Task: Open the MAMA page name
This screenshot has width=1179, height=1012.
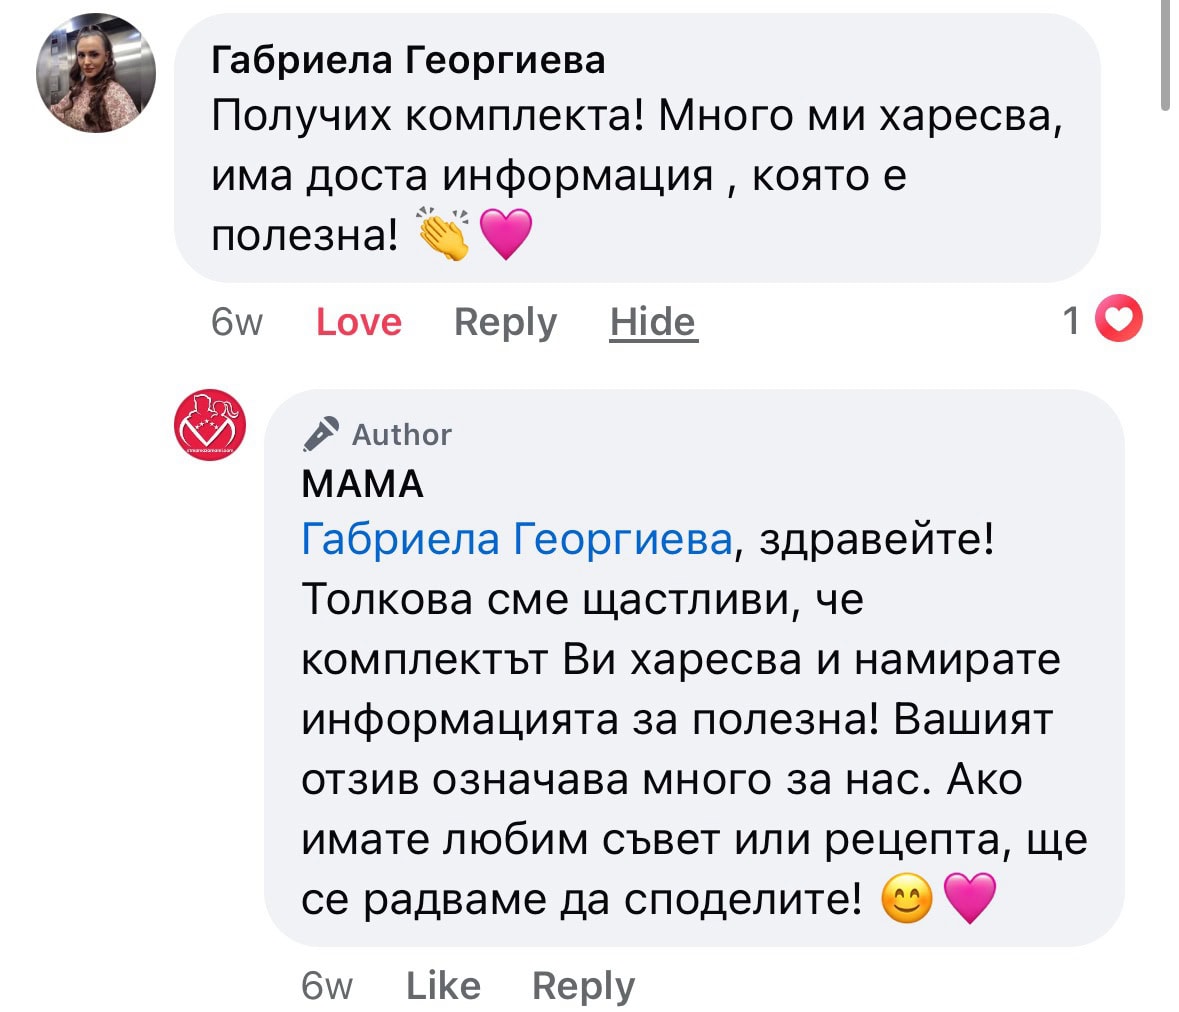Action: 363,484
